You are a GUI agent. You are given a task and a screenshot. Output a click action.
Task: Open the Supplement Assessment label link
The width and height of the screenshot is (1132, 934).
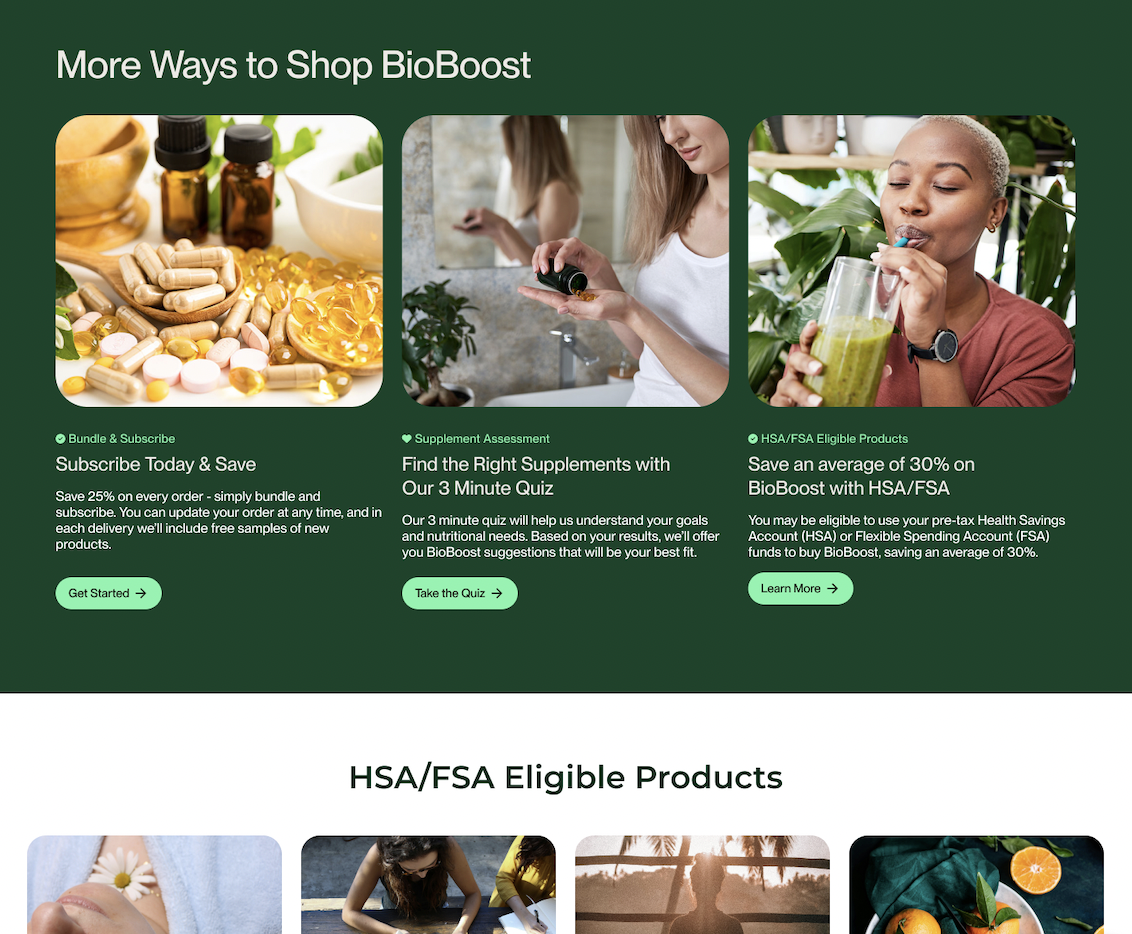point(482,439)
